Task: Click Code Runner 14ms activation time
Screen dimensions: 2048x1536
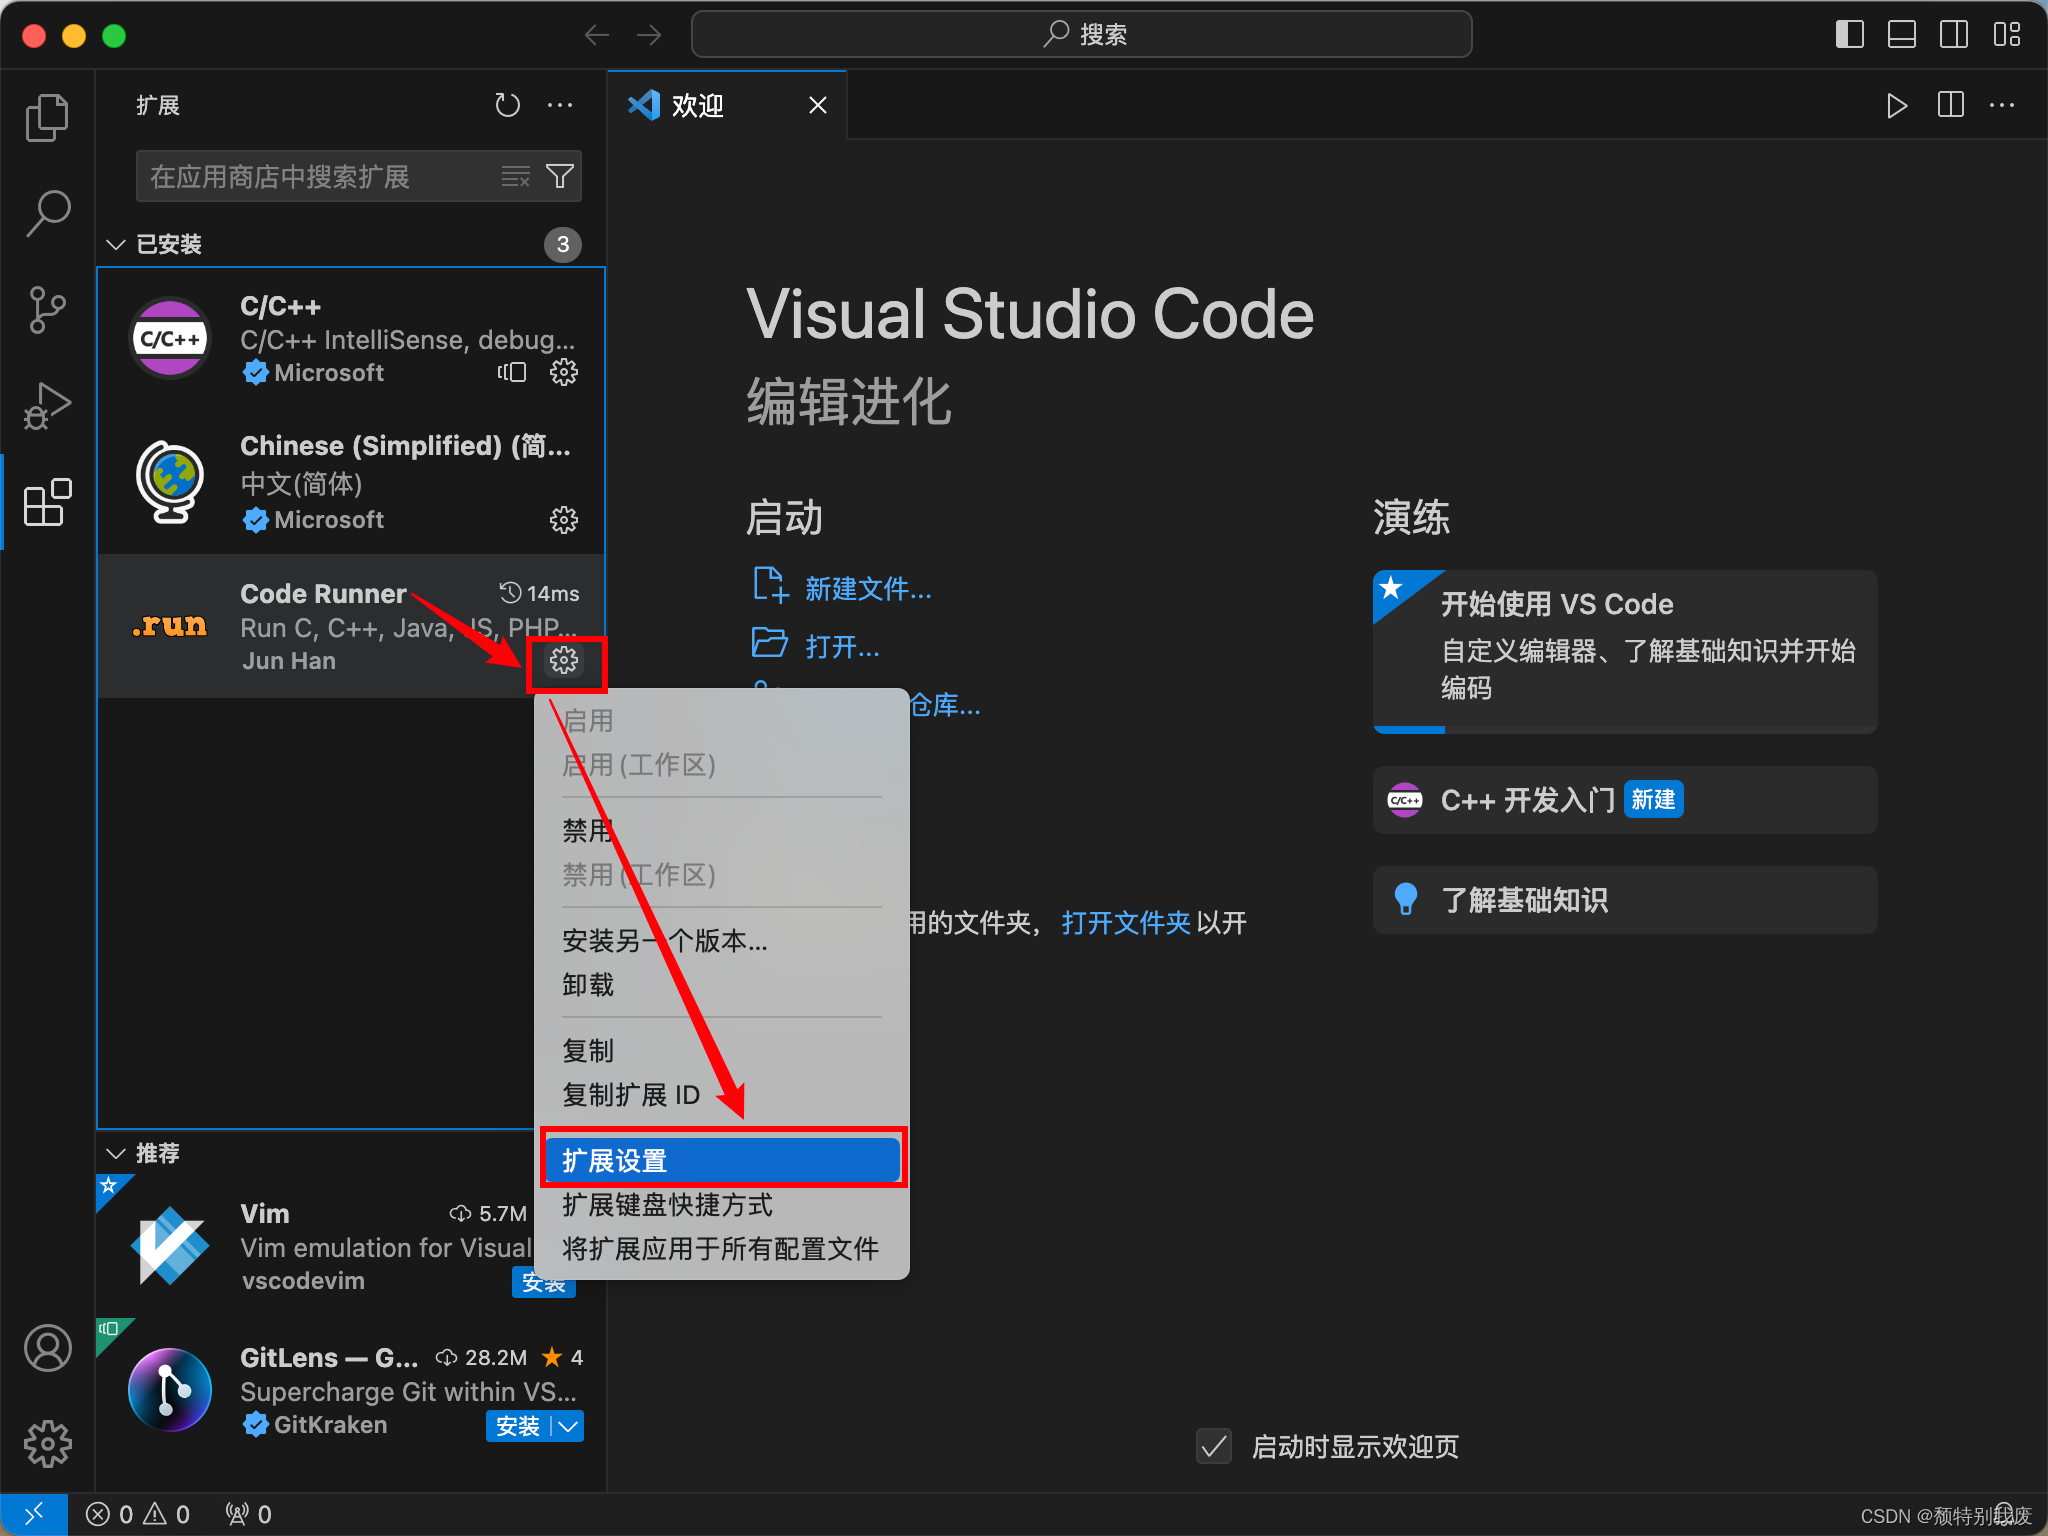Action: point(540,593)
